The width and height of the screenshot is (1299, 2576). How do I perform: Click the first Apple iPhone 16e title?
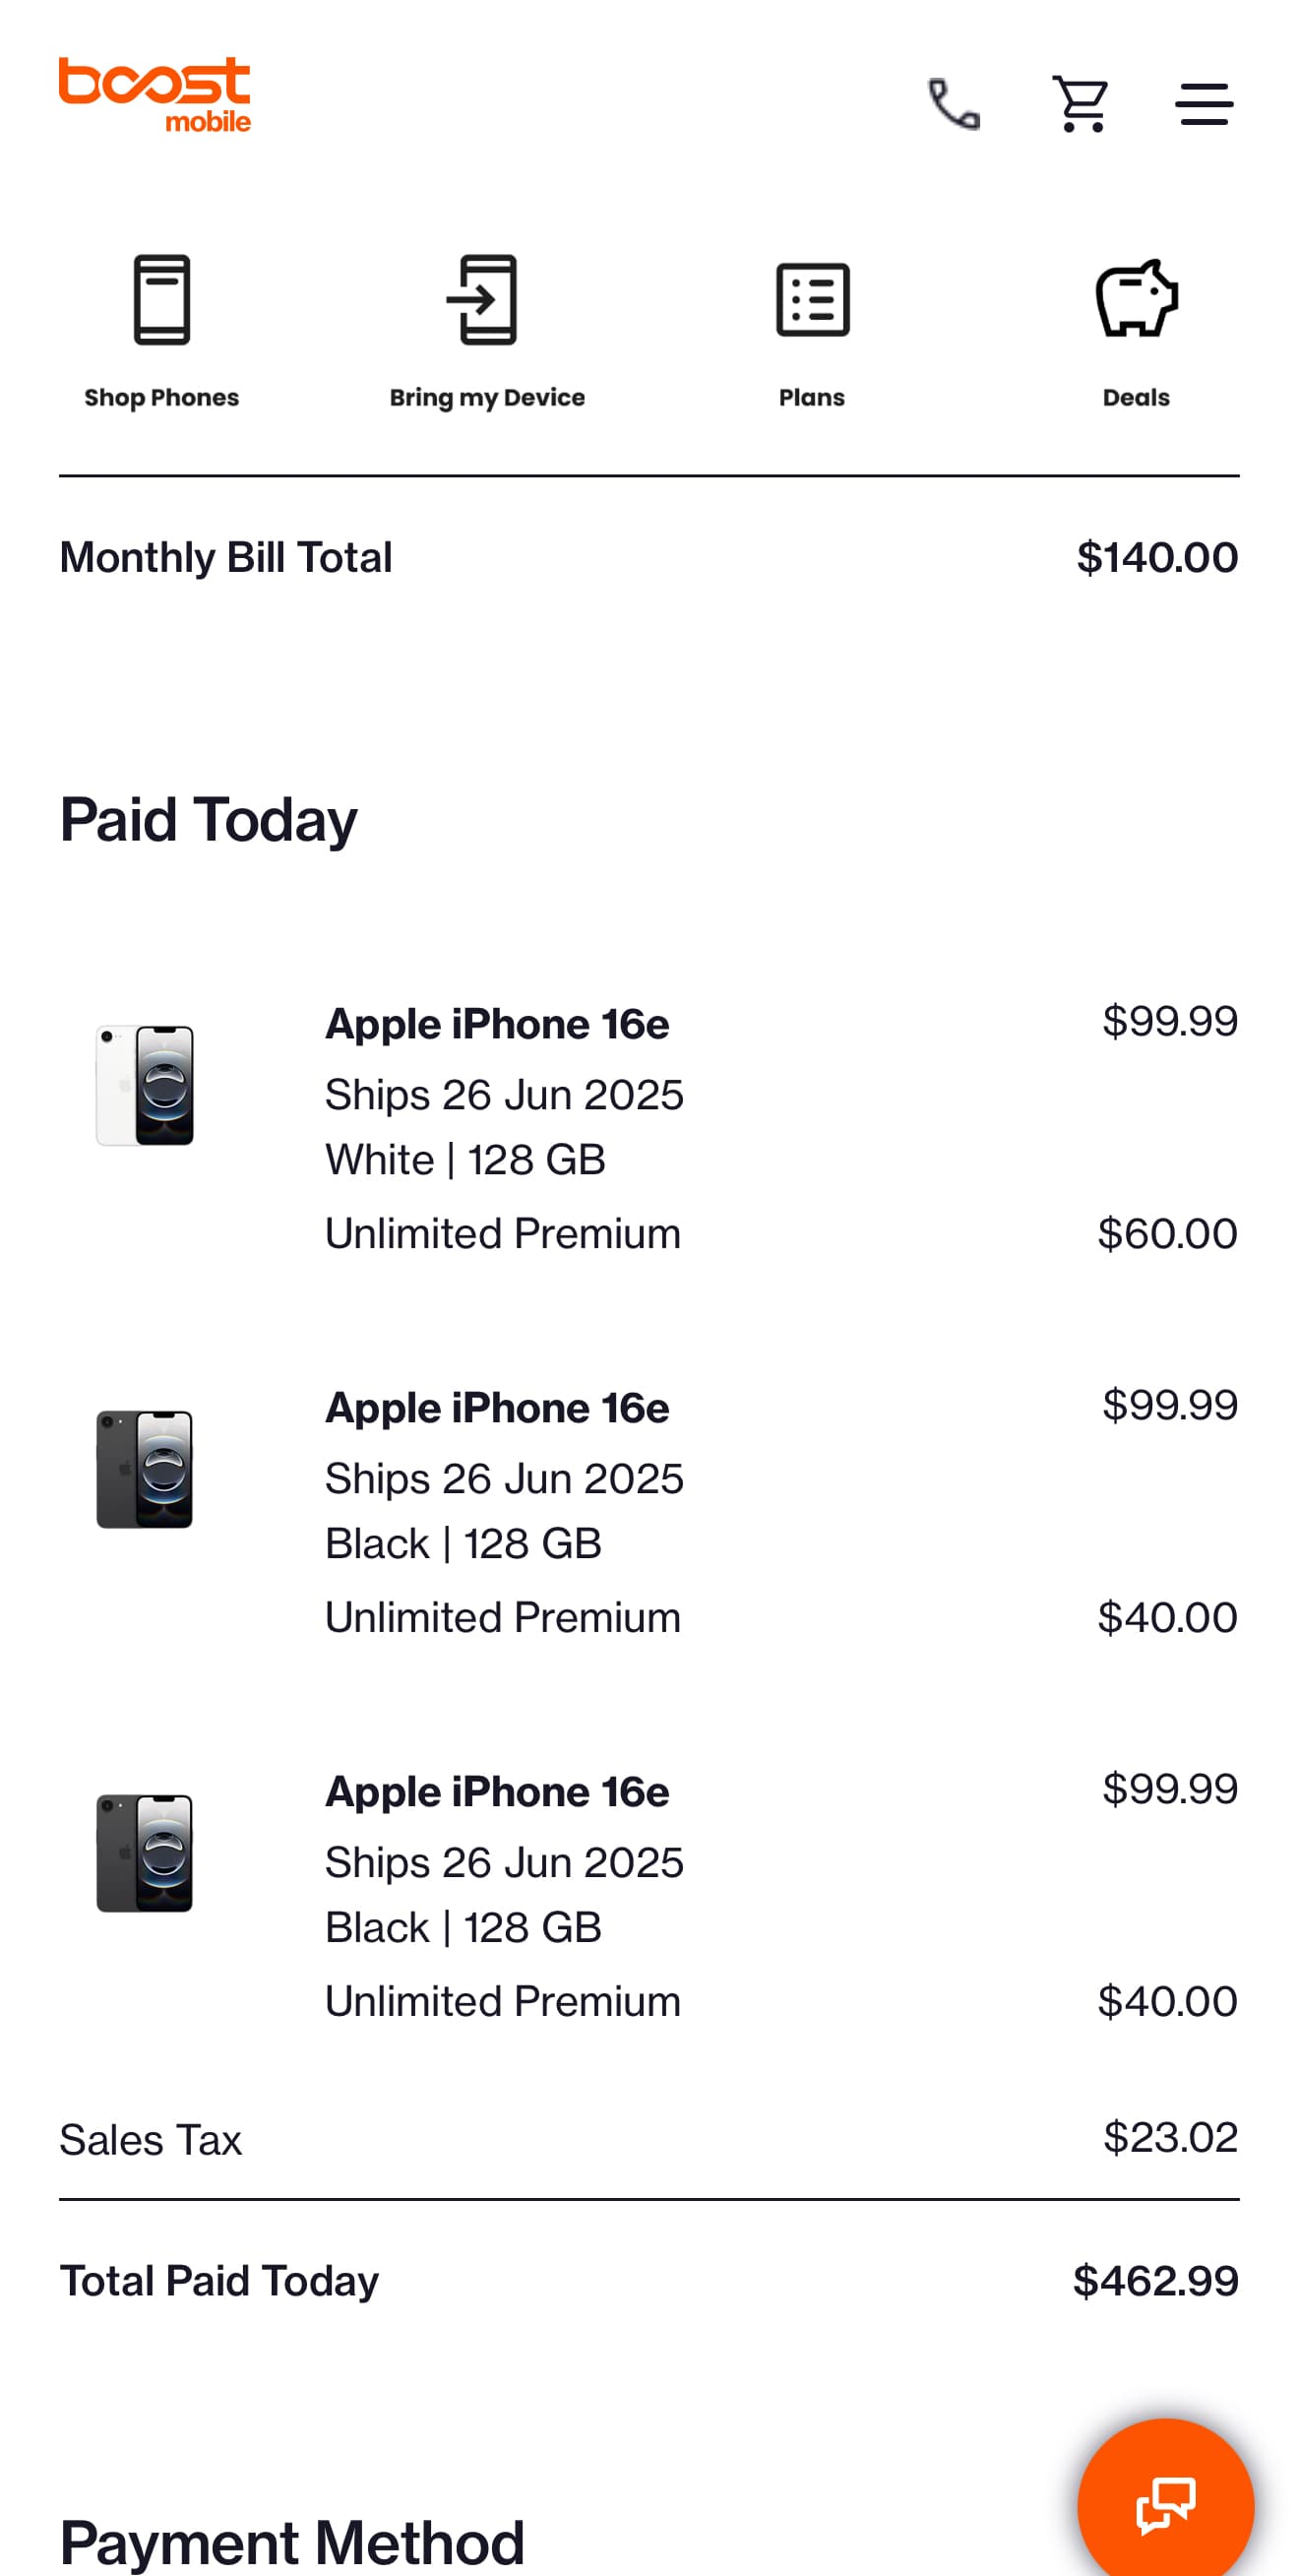pyautogui.click(x=497, y=1024)
